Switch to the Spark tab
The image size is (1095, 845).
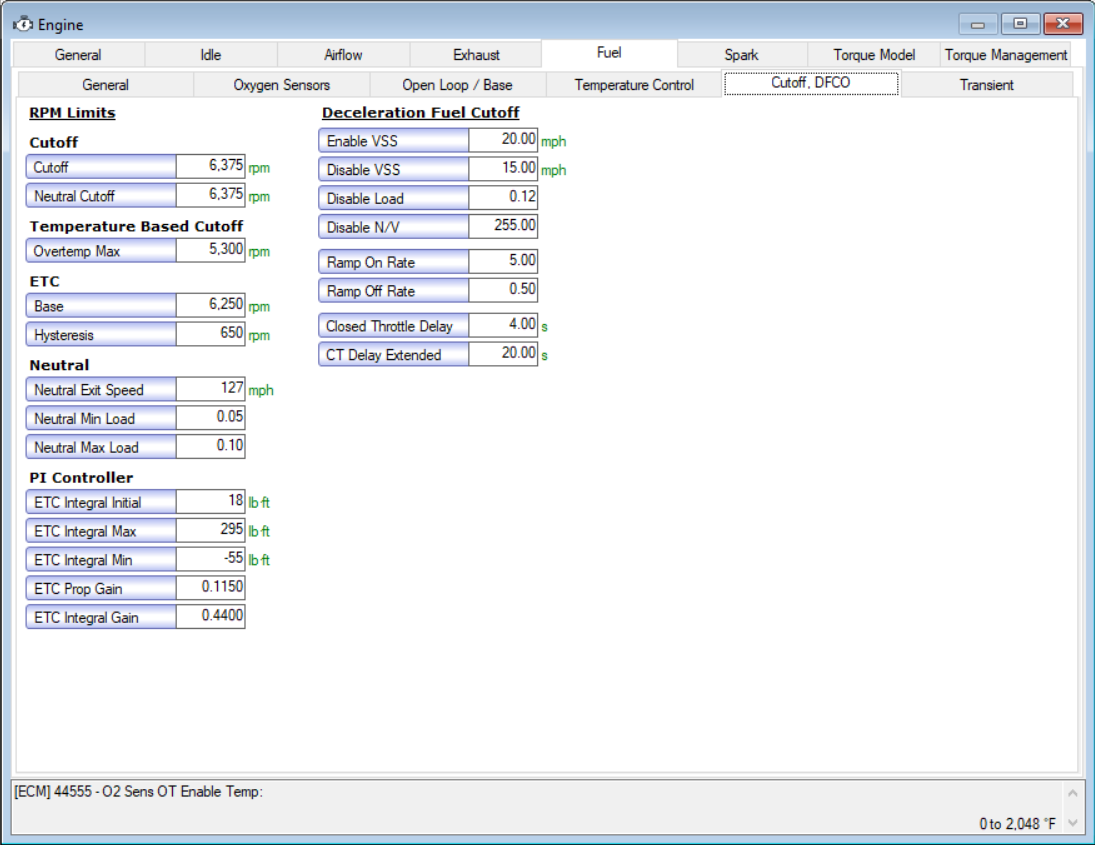click(x=741, y=55)
